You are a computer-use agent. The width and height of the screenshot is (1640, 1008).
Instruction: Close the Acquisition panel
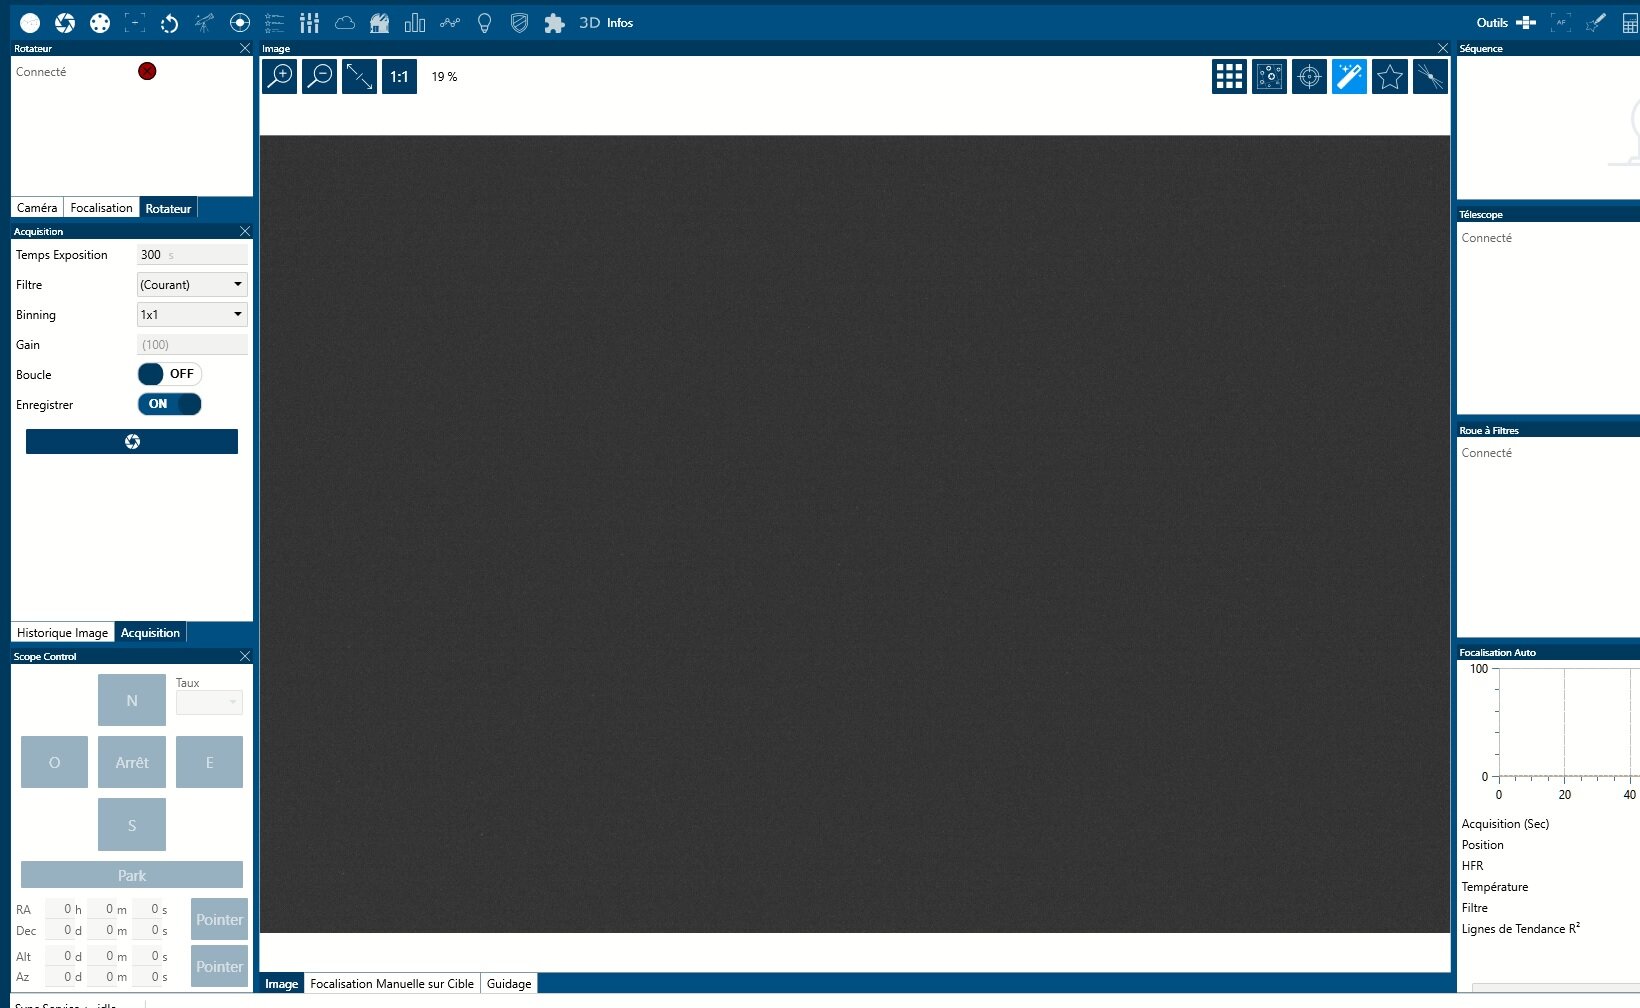coord(245,231)
